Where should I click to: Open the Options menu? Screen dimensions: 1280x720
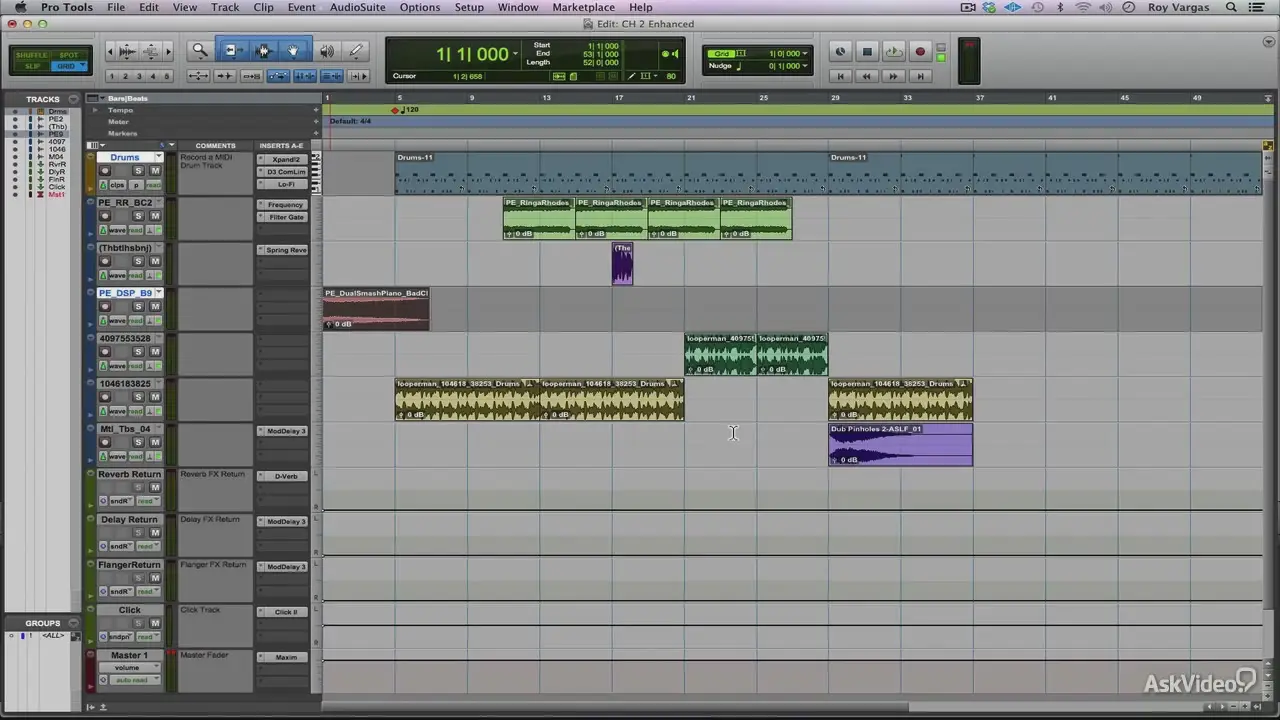point(419,7)
